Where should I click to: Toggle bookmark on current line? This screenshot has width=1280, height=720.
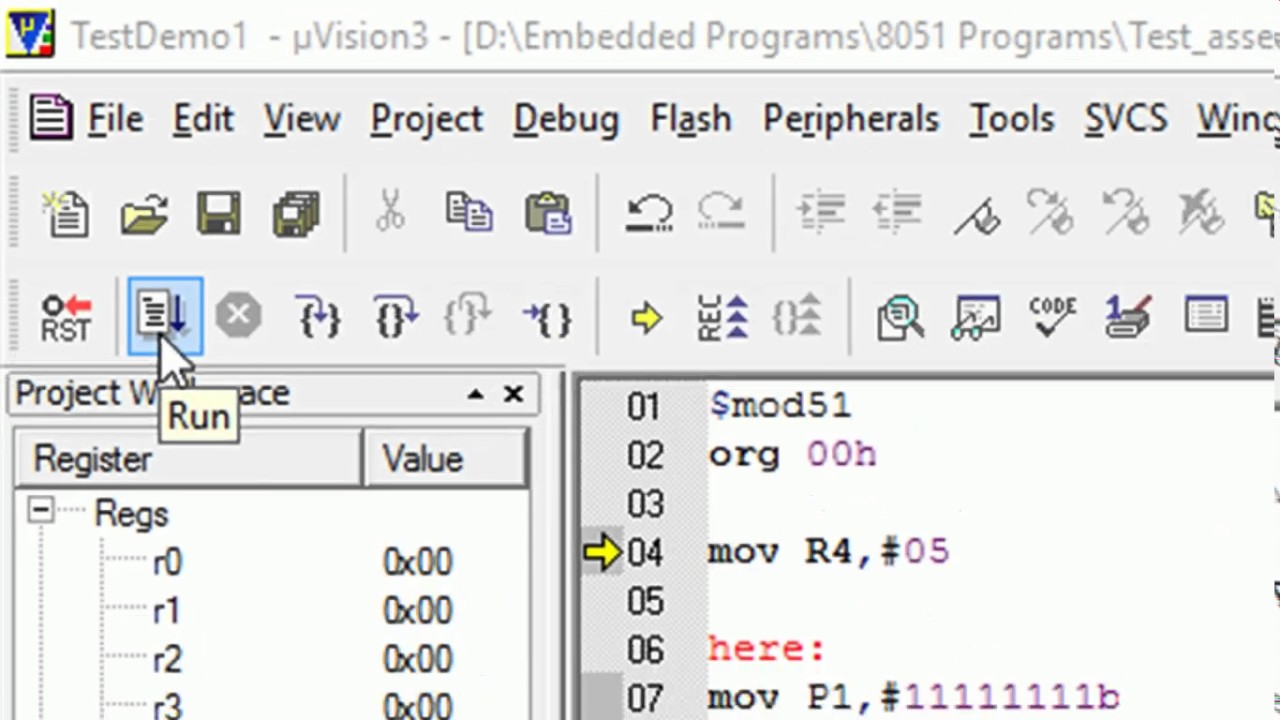click(x=977, y=214)
